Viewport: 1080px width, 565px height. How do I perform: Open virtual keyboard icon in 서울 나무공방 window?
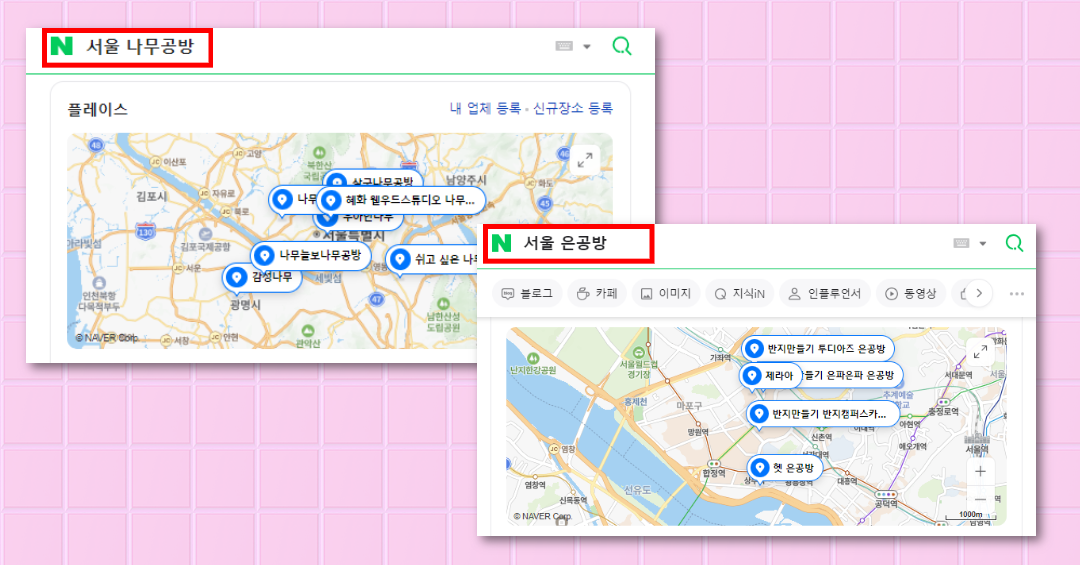pos(564,46)
